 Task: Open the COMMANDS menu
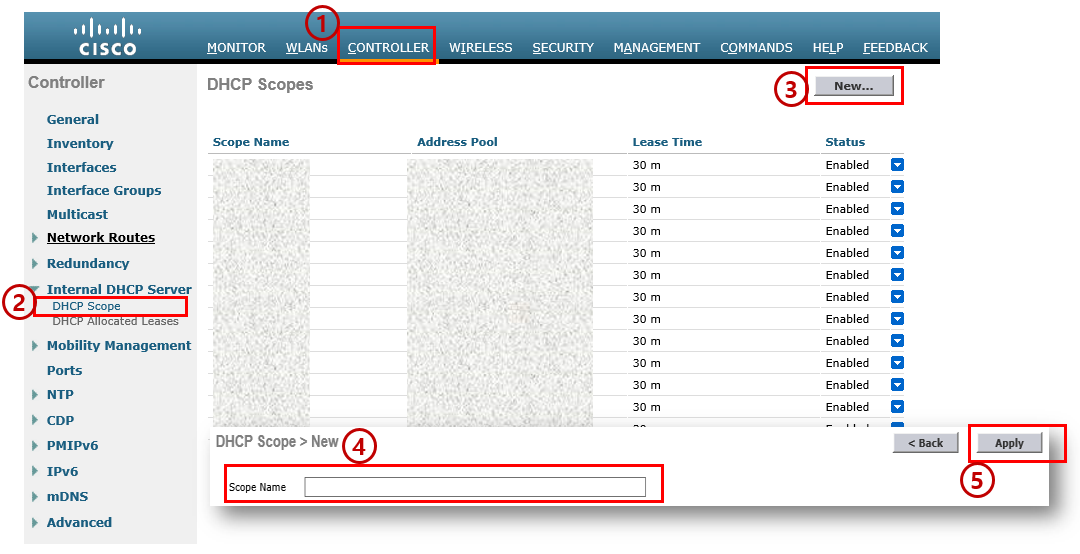[756, 48]
